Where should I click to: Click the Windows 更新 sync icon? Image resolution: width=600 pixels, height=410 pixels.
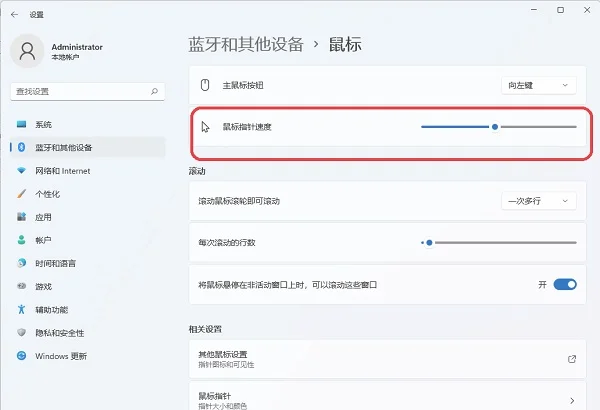pos(21,356)
